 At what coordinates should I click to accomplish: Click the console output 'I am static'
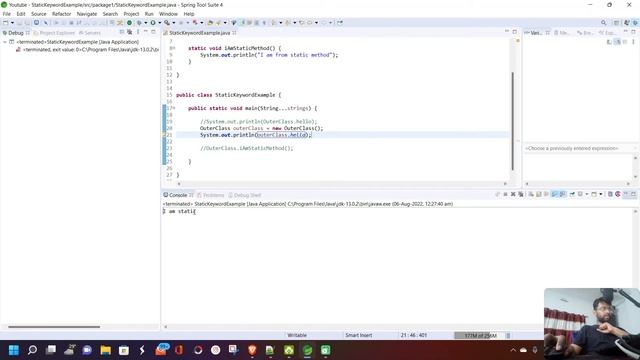(179, 211)
